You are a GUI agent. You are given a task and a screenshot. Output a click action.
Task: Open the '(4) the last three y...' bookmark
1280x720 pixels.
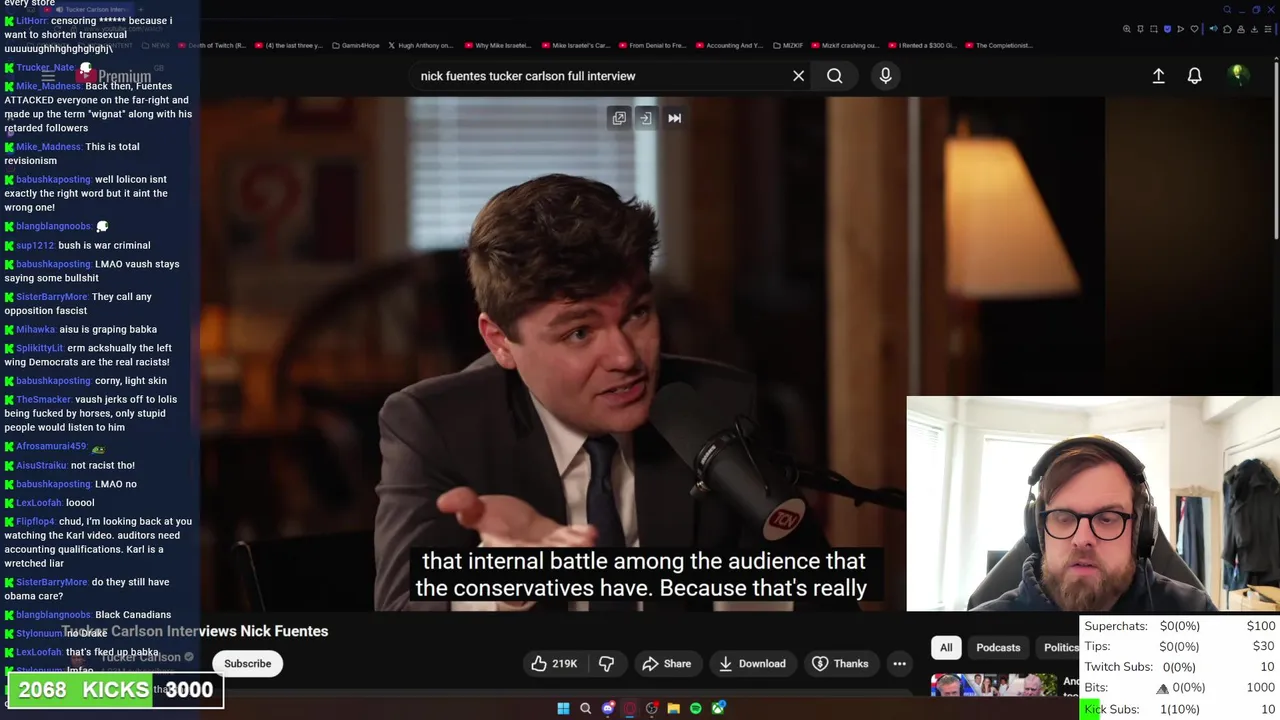click(x=287, y=45)
